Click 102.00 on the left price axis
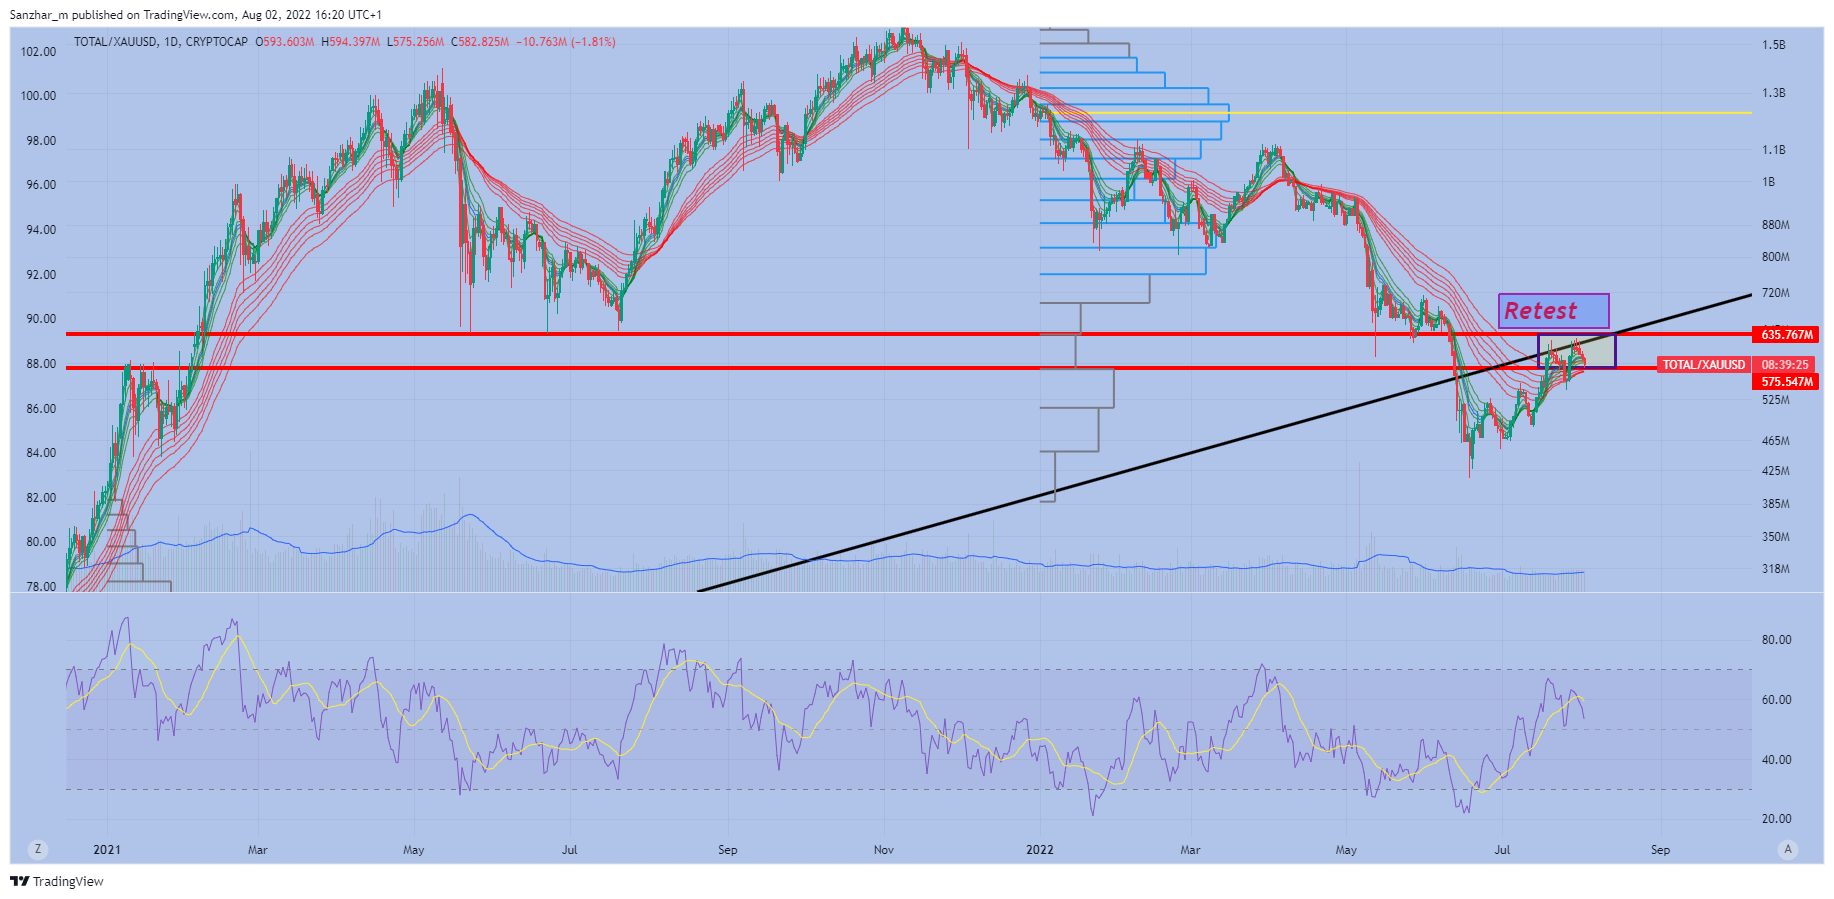 tap(39, 52)
